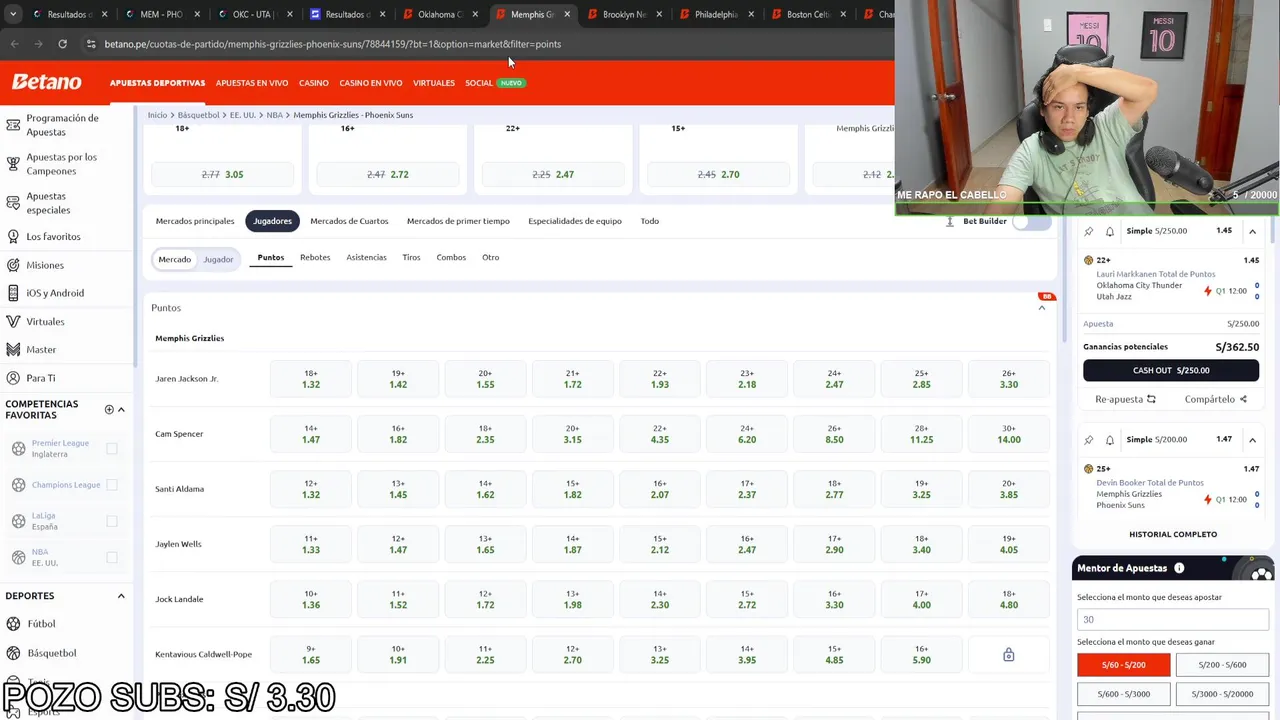The height and width of the screenshot is (720, 1280).
Task: Select the Apuestas especiales icon
Action: pos(13,203)
